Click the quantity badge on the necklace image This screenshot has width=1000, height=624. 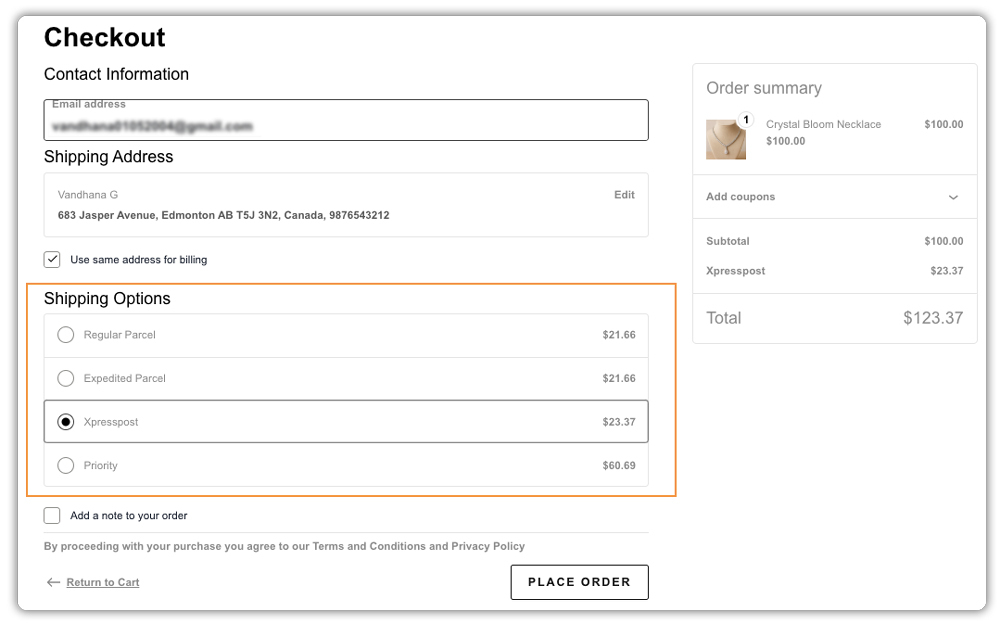click(x=743, y=117)
